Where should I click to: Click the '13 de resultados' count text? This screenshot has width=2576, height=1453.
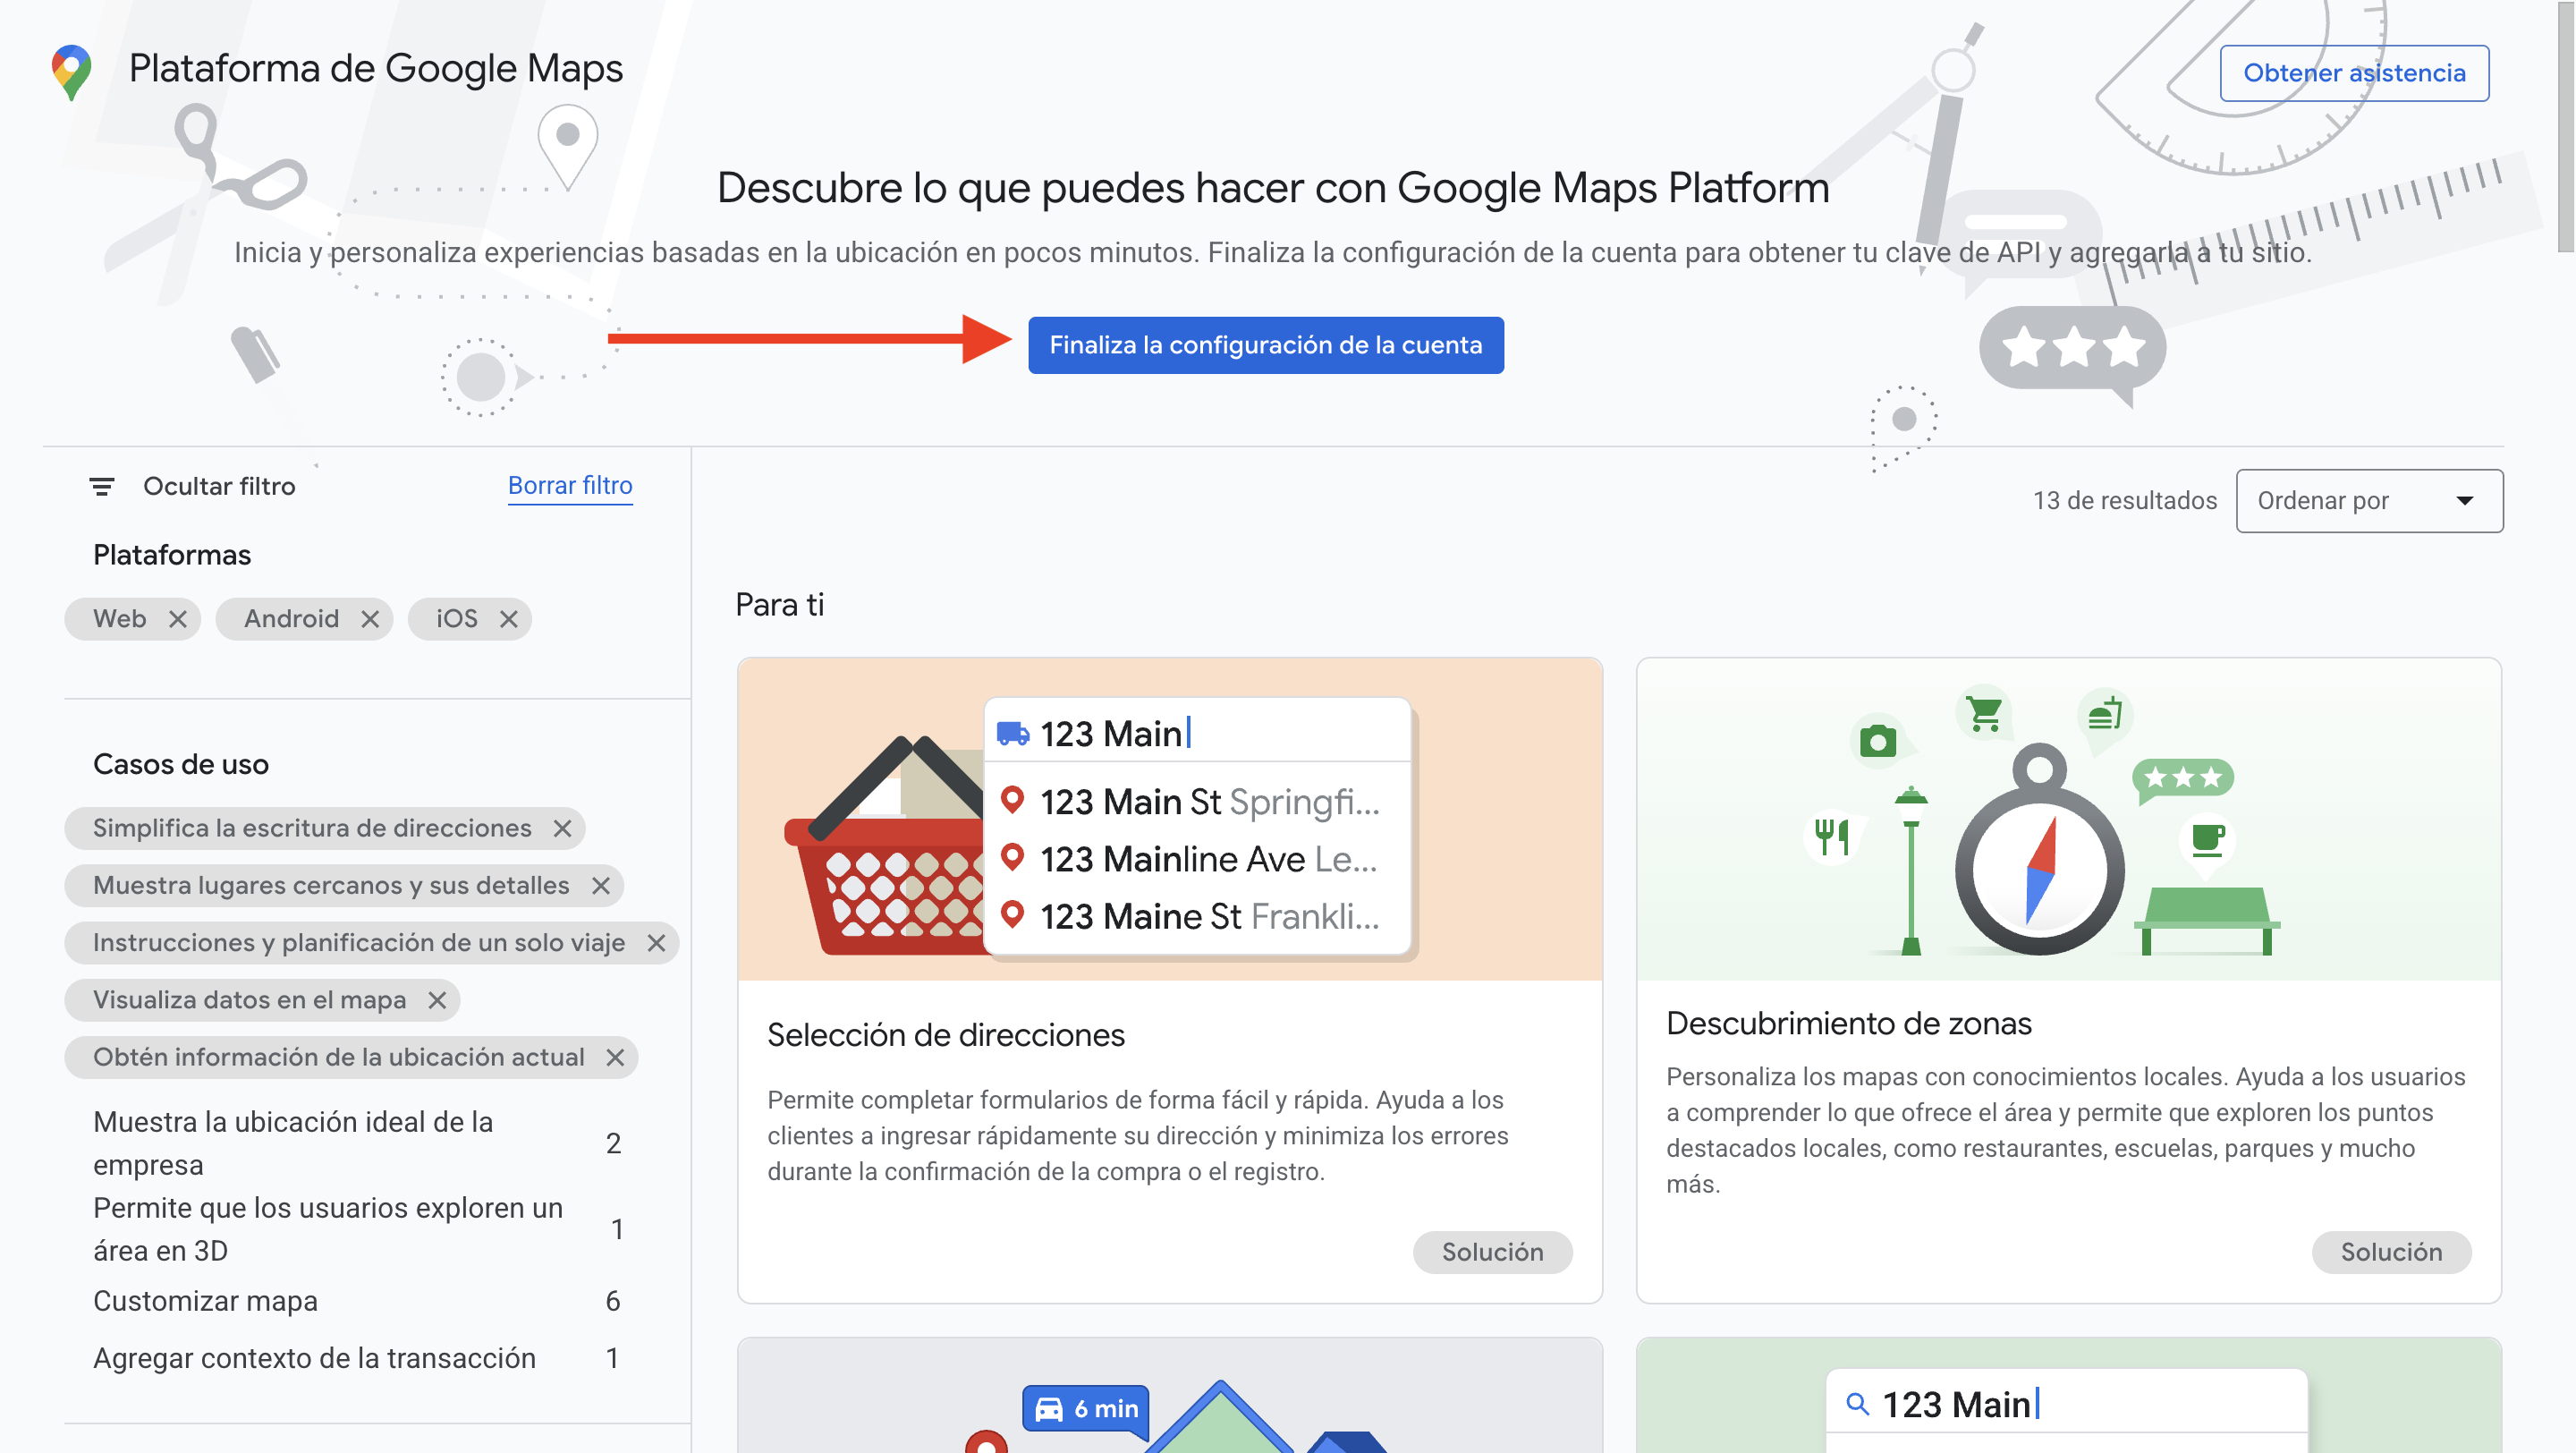(x=2124, y=501)
